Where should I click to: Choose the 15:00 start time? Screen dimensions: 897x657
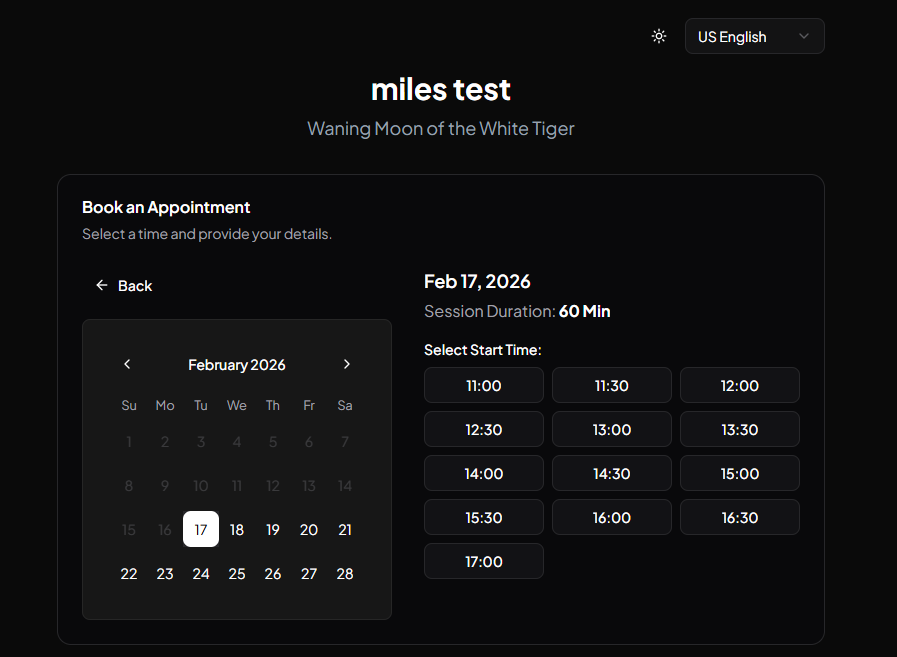tap(740, 473)
